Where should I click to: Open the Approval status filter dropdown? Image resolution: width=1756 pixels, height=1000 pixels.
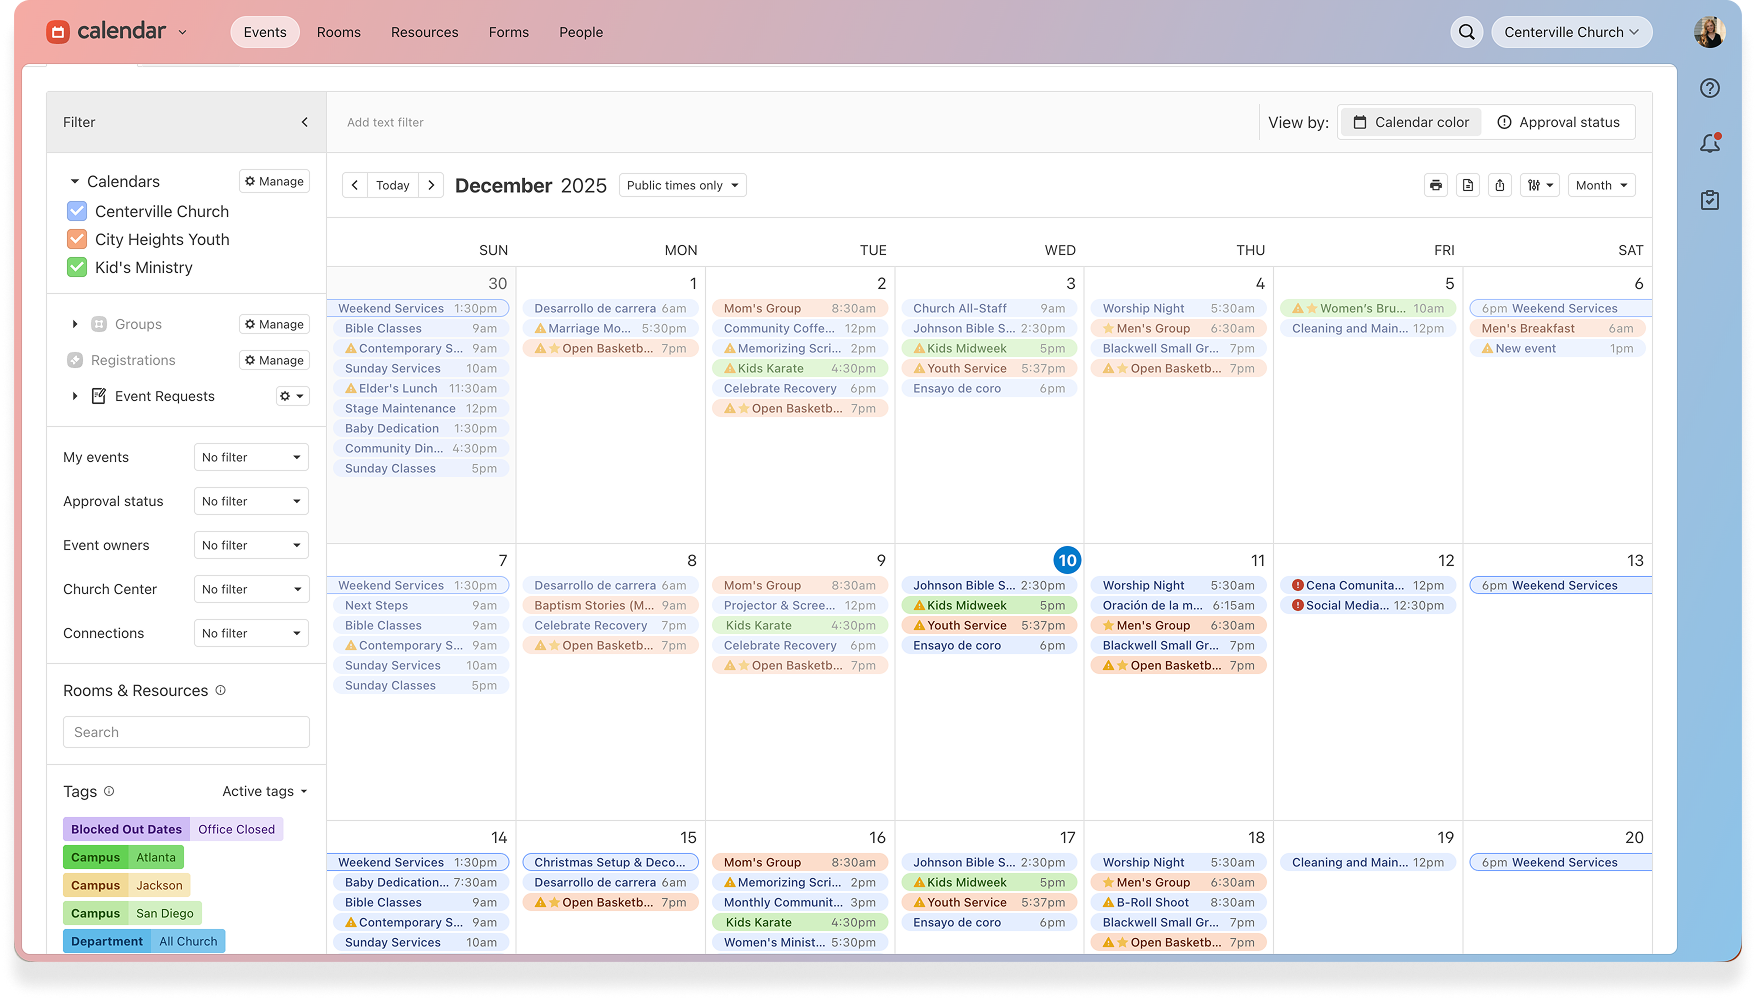(x=251, y=501)
